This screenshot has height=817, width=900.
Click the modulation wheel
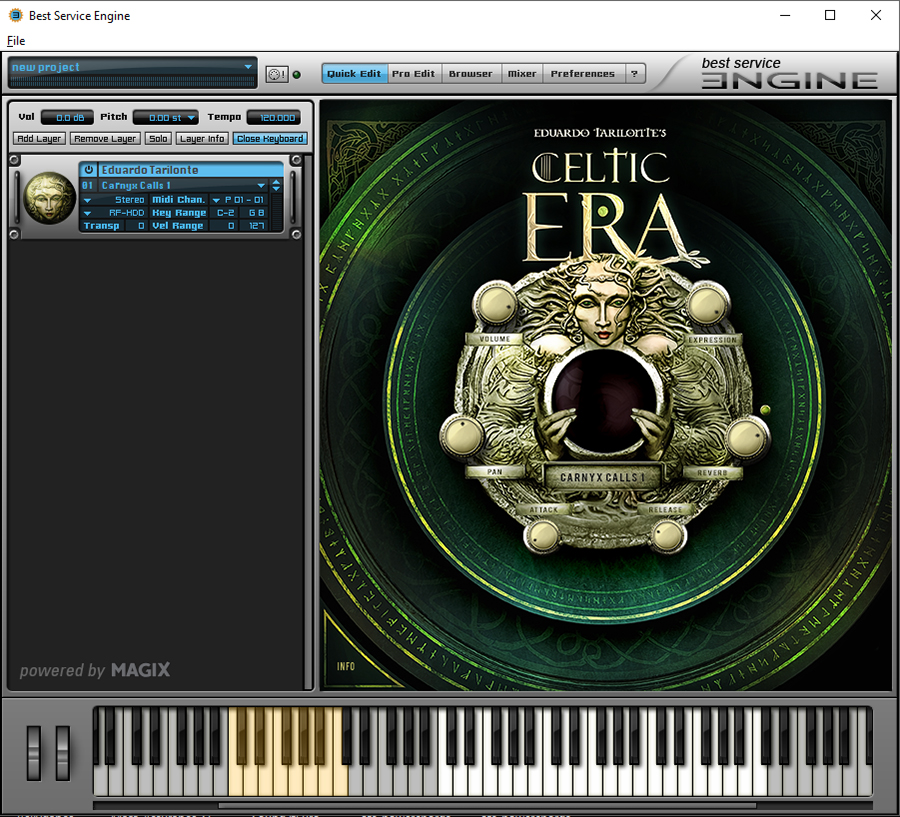tap(63, 753)
